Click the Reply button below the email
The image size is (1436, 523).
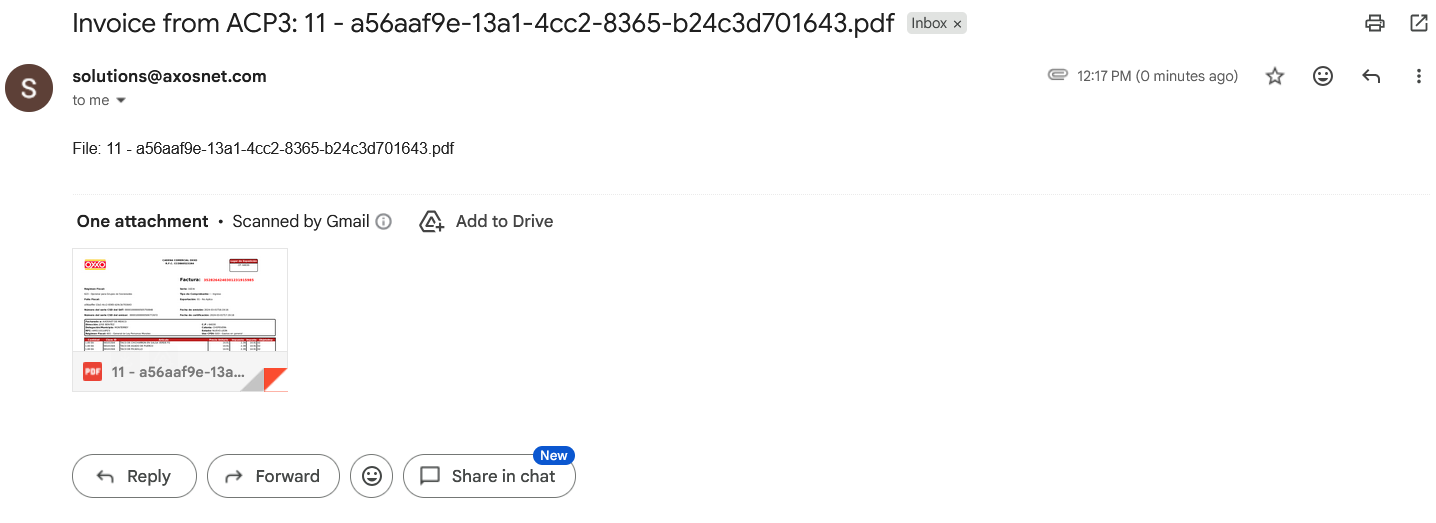pyautogui.click(x=134, y=476)
